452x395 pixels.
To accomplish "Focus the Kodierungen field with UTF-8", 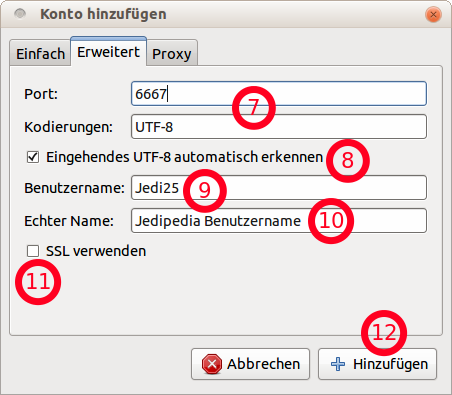I will click(x=279, y=127).
